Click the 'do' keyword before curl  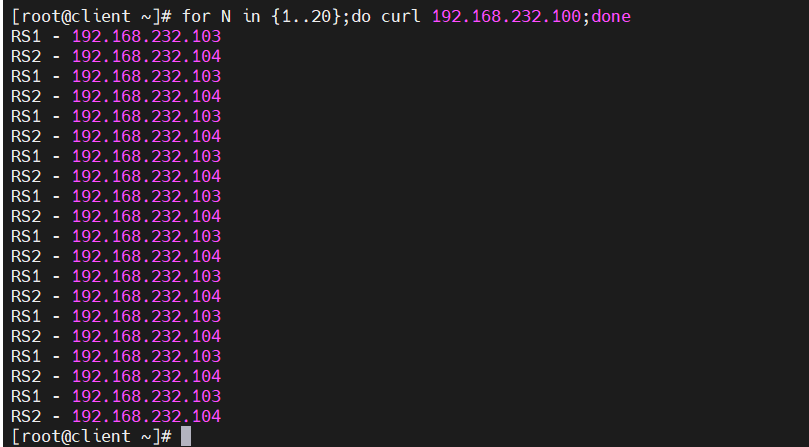click(361, 17)
